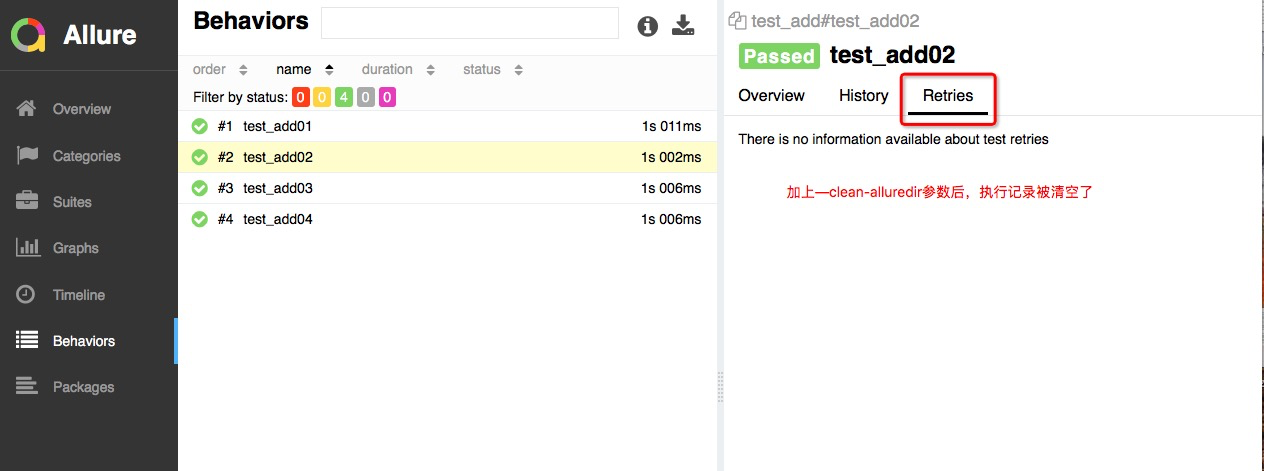This screenshot has height=471, width=1264.
Task: Show info with the circle-i icon
Action: [648, 26]
